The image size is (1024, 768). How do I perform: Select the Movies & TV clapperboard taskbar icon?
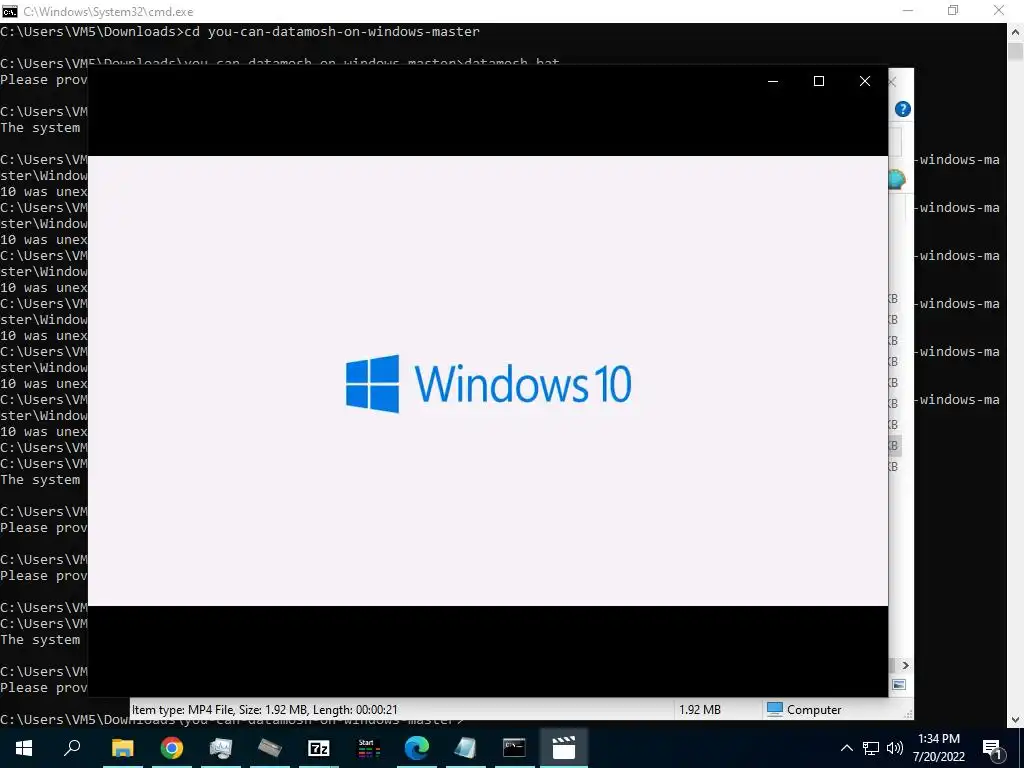(x=564, y=748)
